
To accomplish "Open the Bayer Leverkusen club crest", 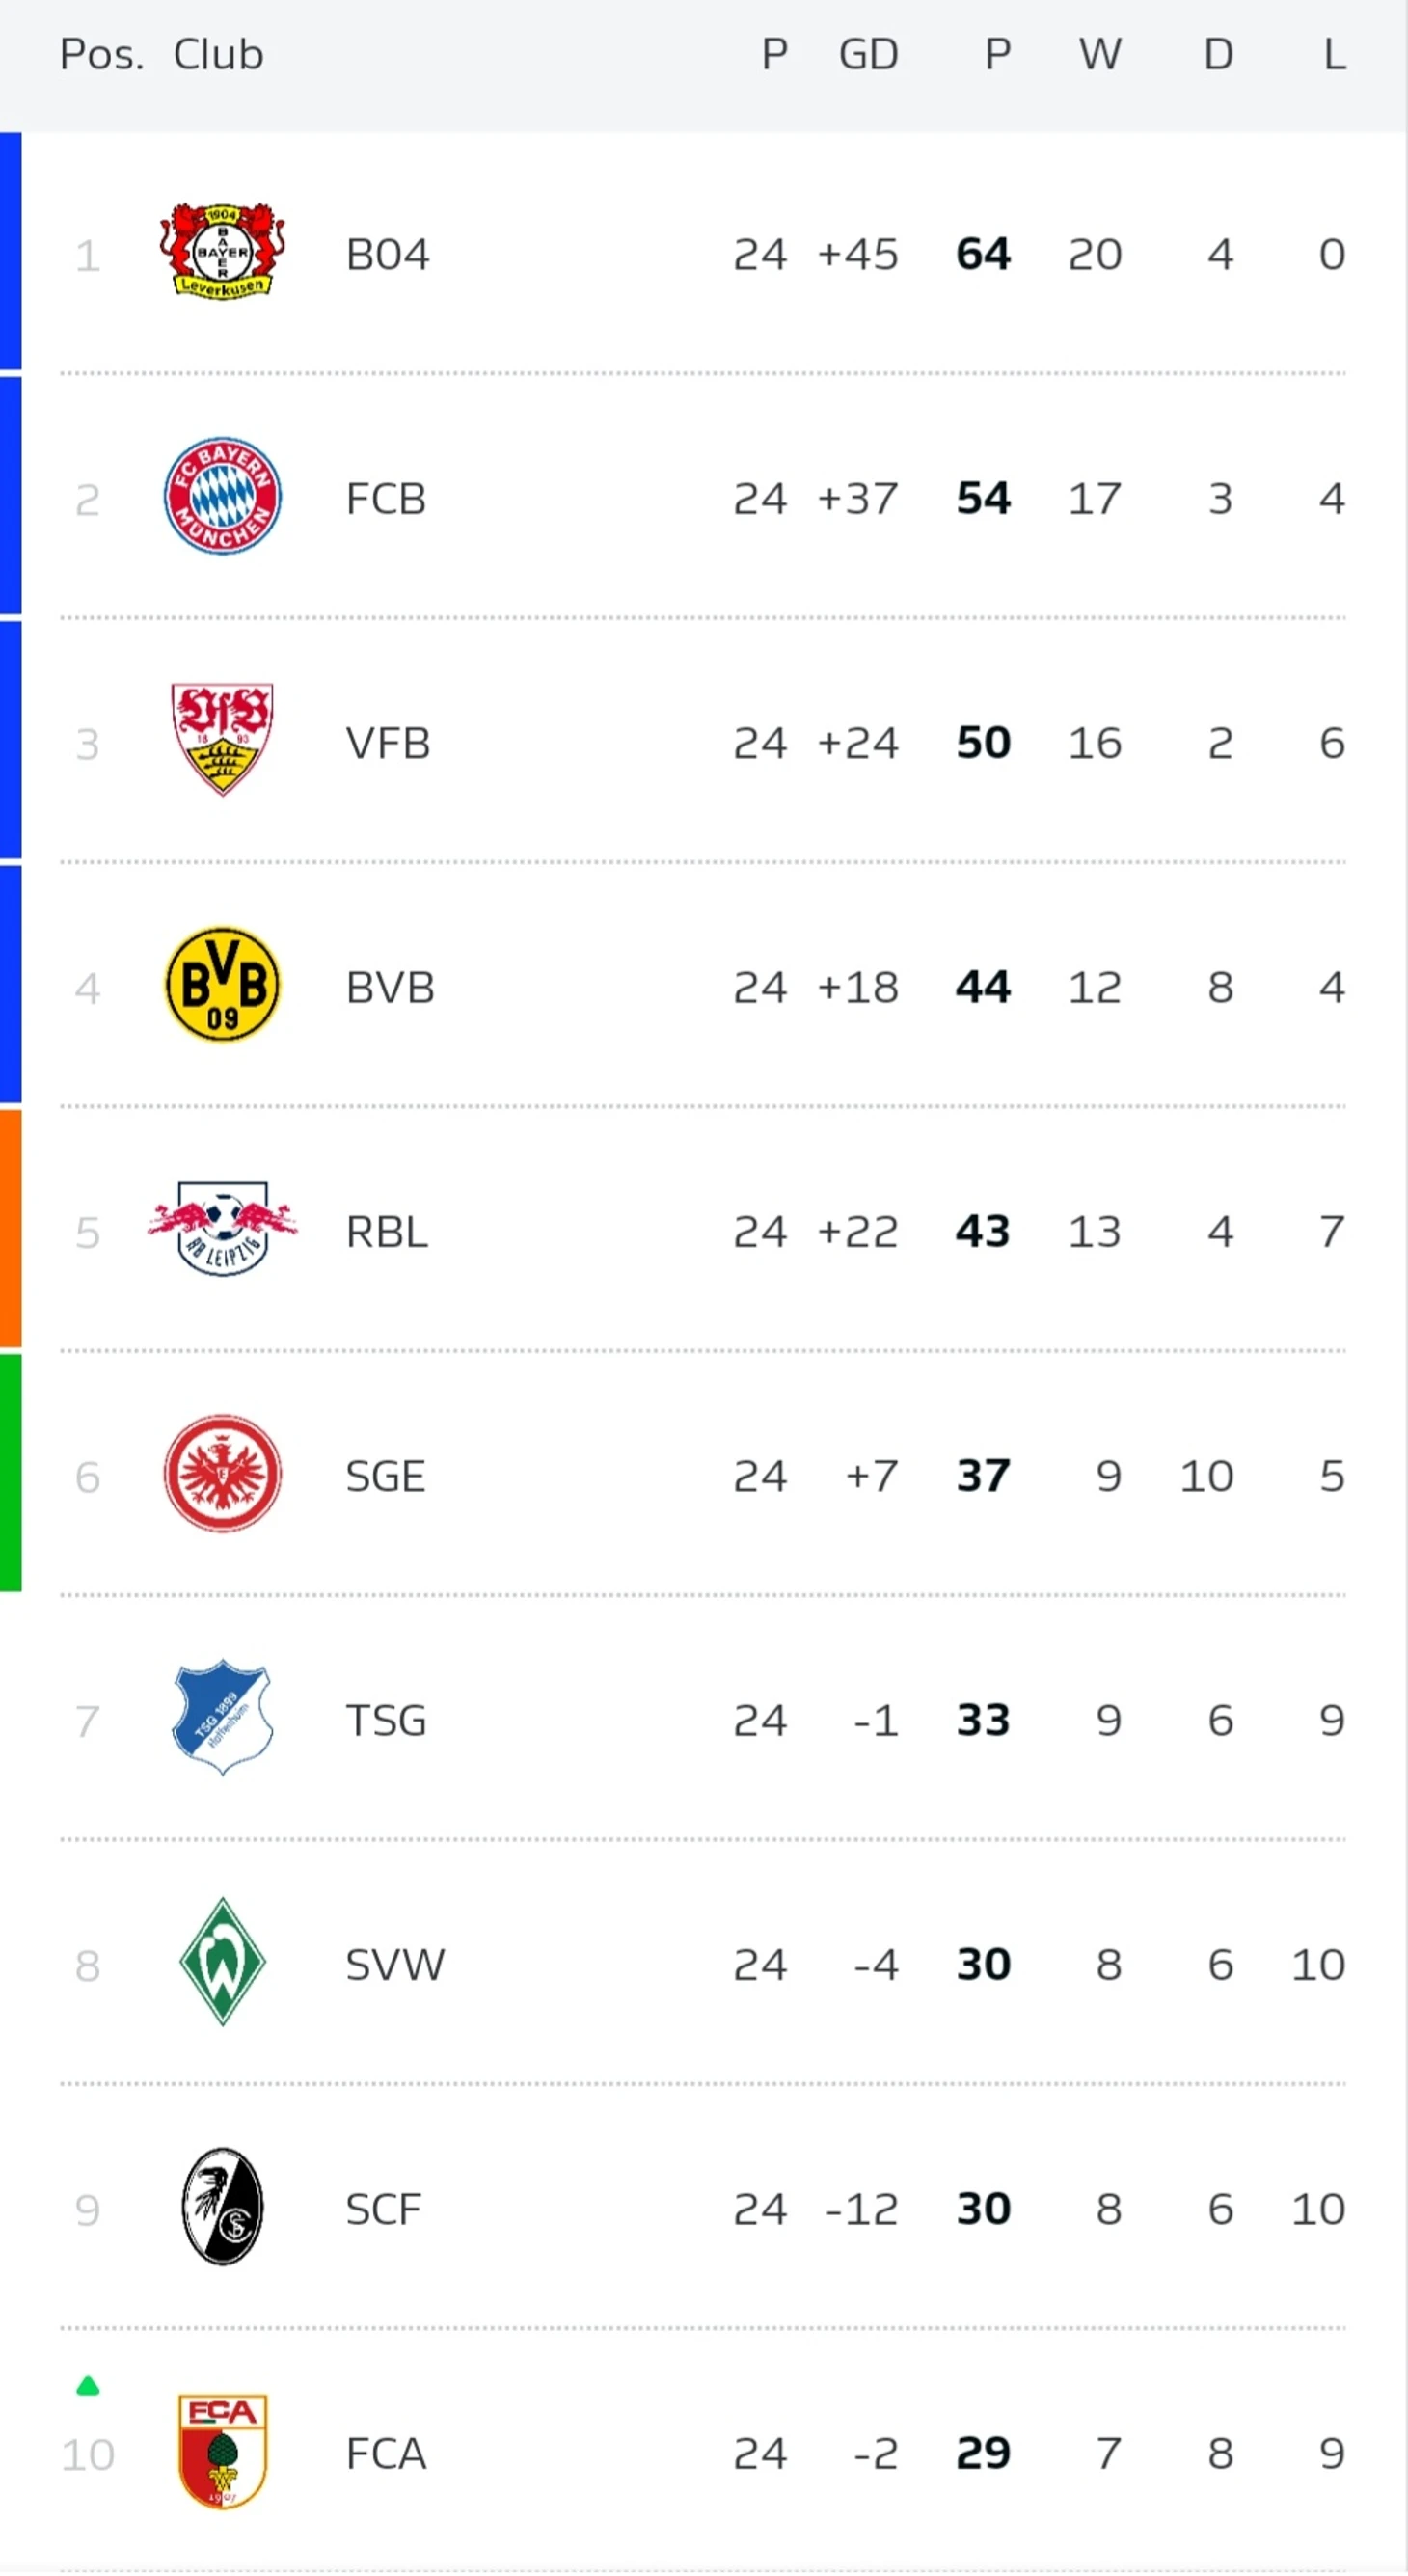I will coord(222,251).
